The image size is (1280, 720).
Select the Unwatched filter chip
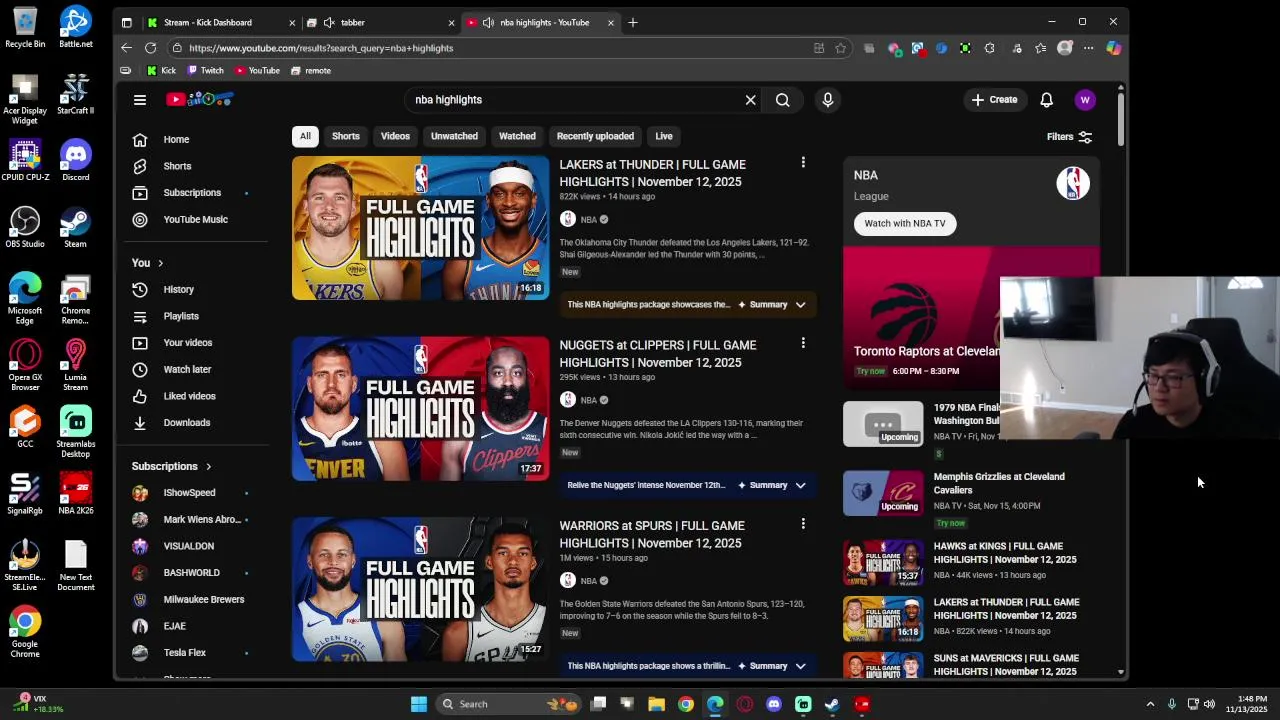(x=454, y=136)
